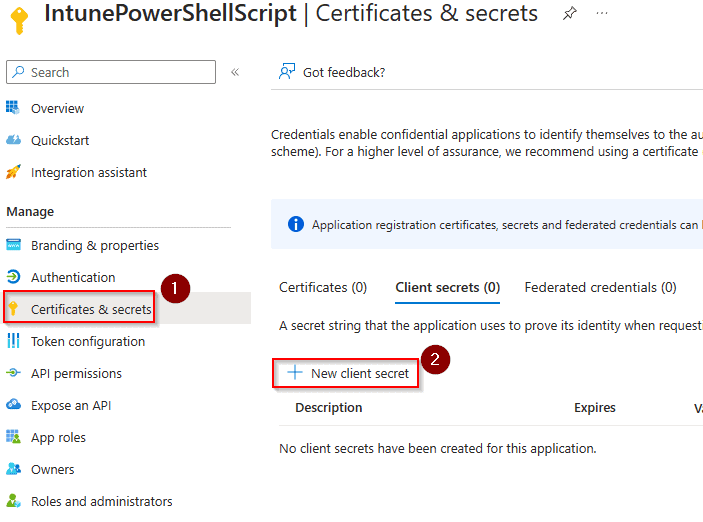This screenshot has height=522, width=703.
Task: Open API permissions page
Action: tap(76, 374)
